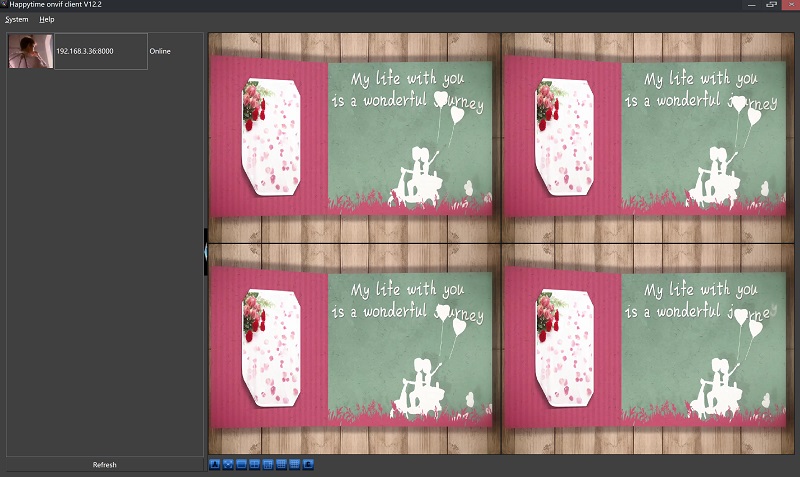Click the Online status label
Image resolution: width=800 pixels, height=477 pixels.
(161, 51)
